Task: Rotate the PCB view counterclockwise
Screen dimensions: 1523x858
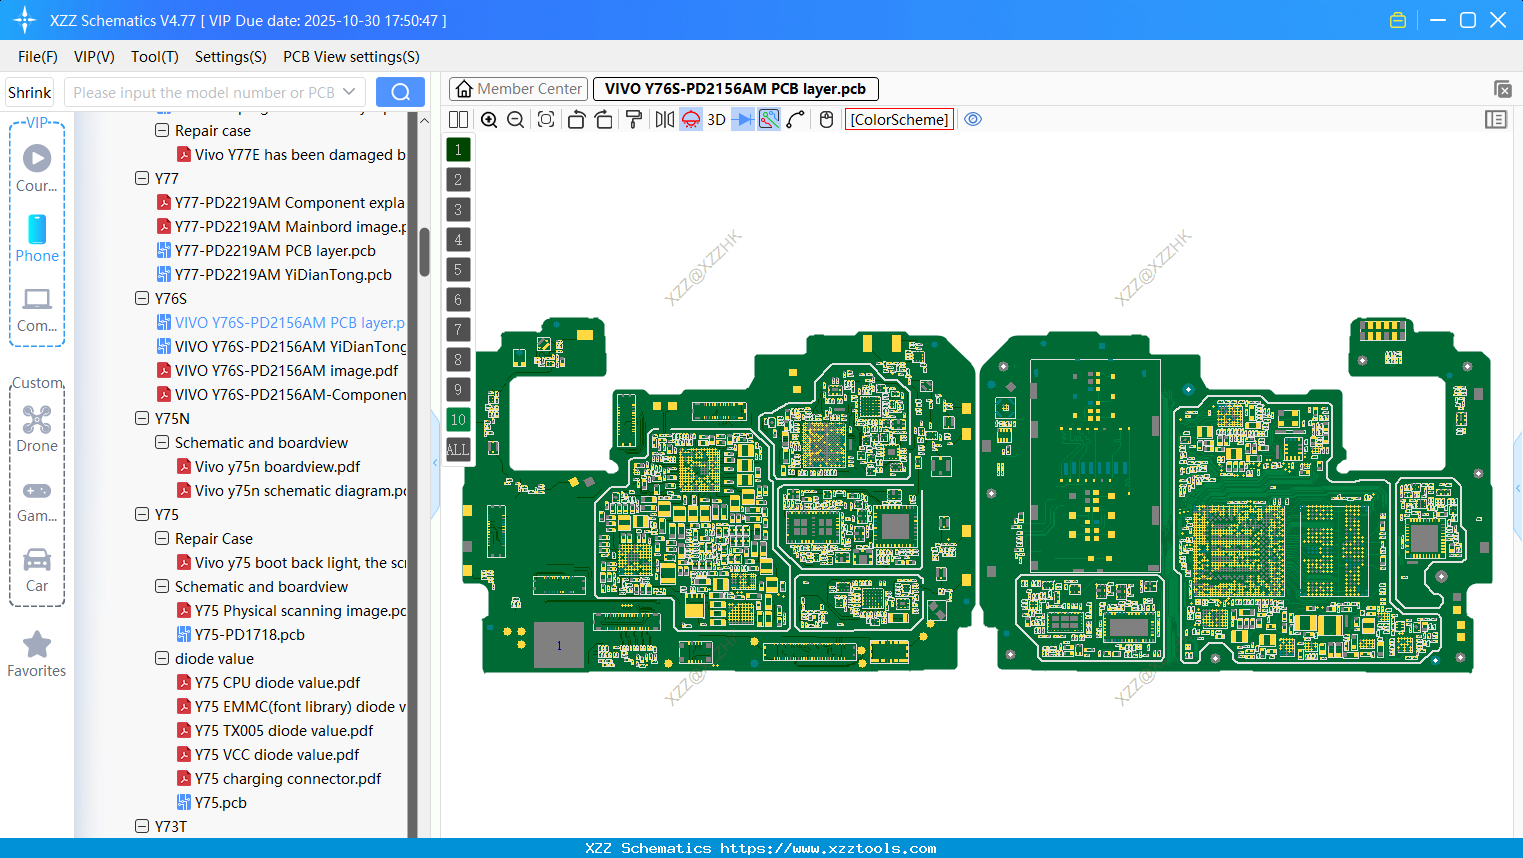Action: coord(576,119)
